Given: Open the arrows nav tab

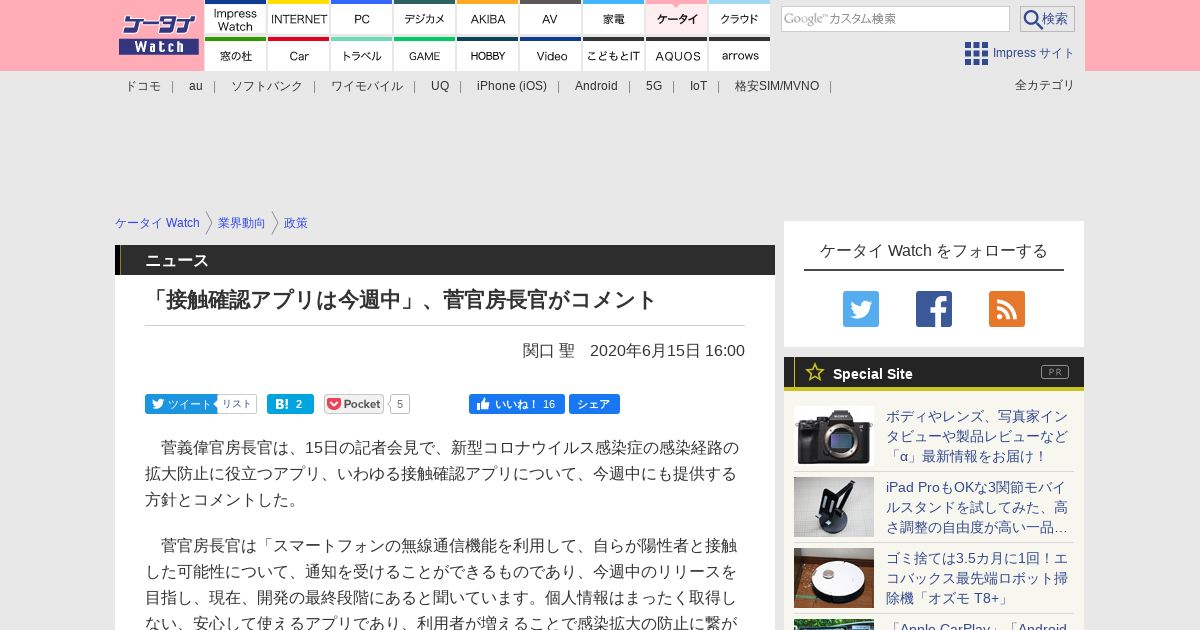Looking at the screenshot, I should click(x=740, y=55).
